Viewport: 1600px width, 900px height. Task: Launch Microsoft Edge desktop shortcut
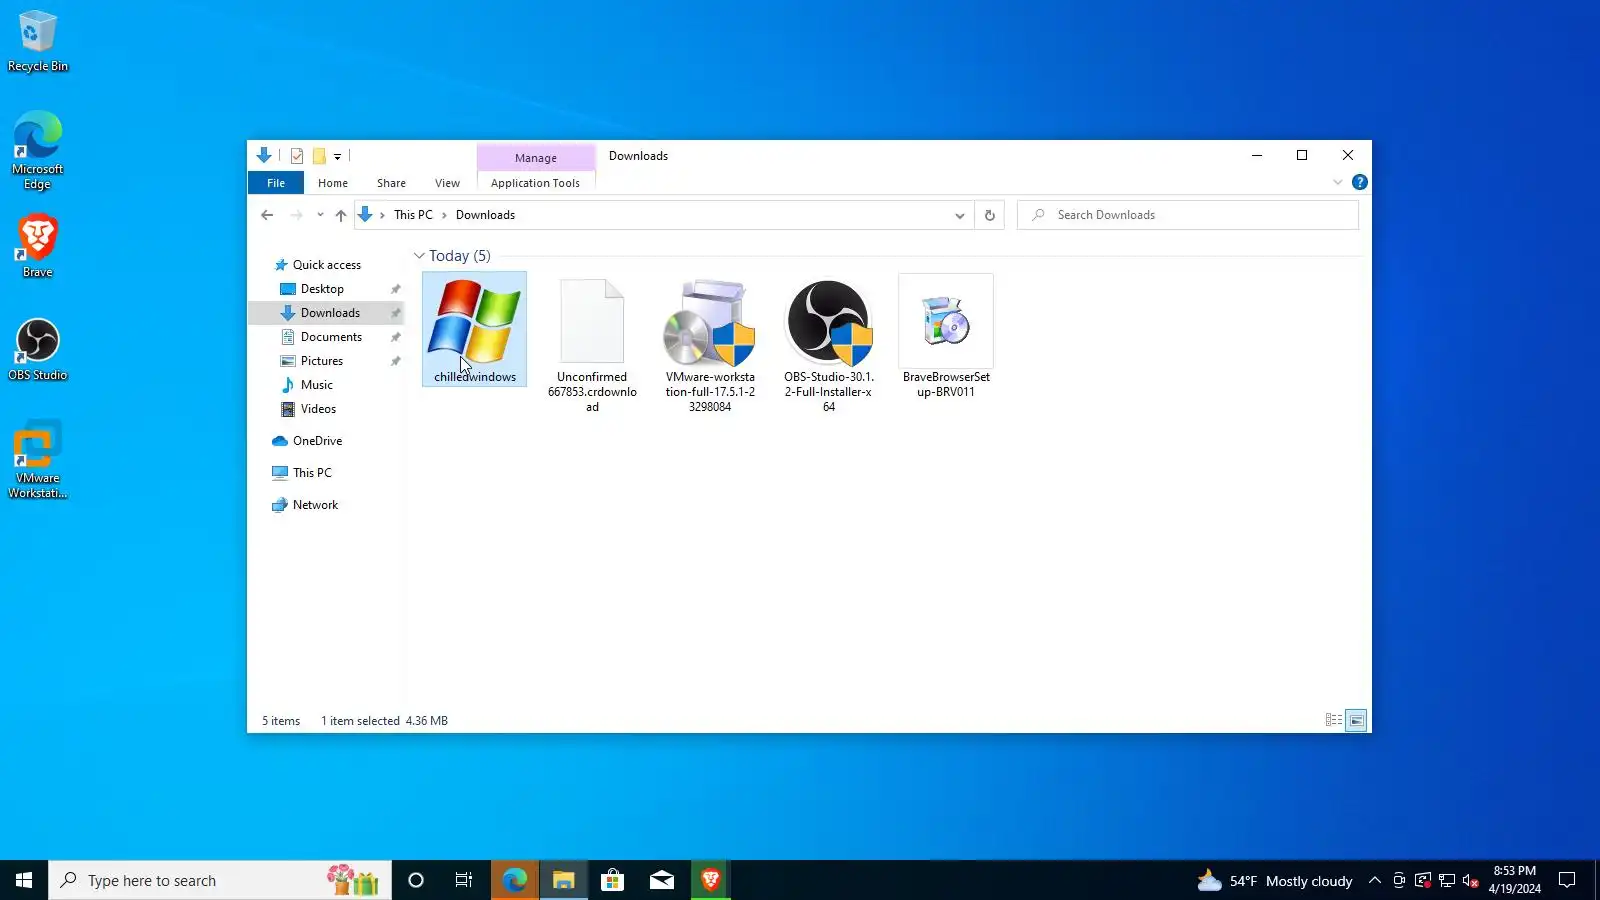tap(38, 150)
